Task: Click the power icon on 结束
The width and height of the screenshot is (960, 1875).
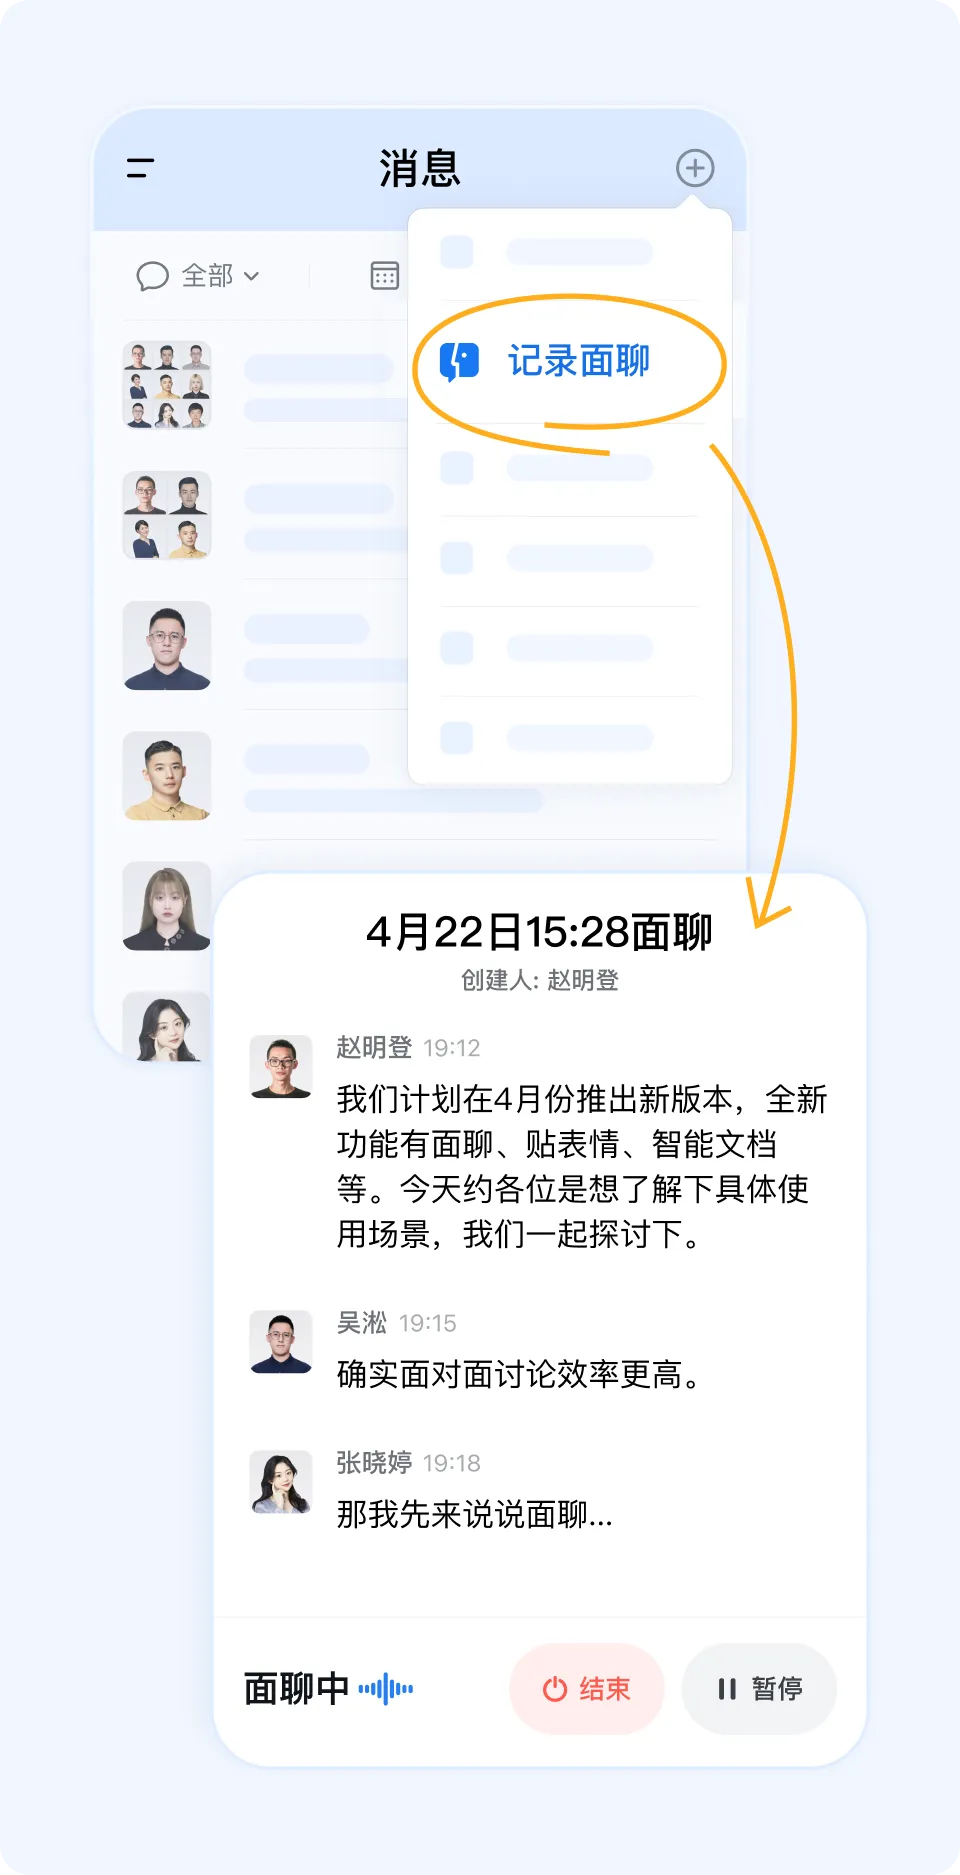Action: click(x=555, y=1689)
